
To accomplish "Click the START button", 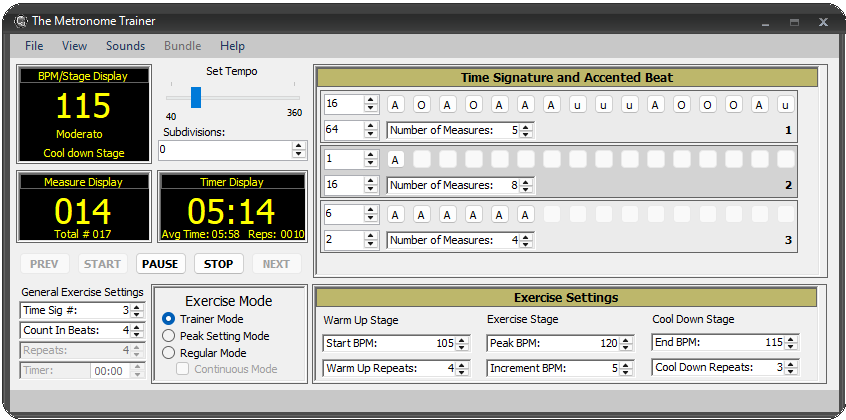I will [x=103, y=264].
